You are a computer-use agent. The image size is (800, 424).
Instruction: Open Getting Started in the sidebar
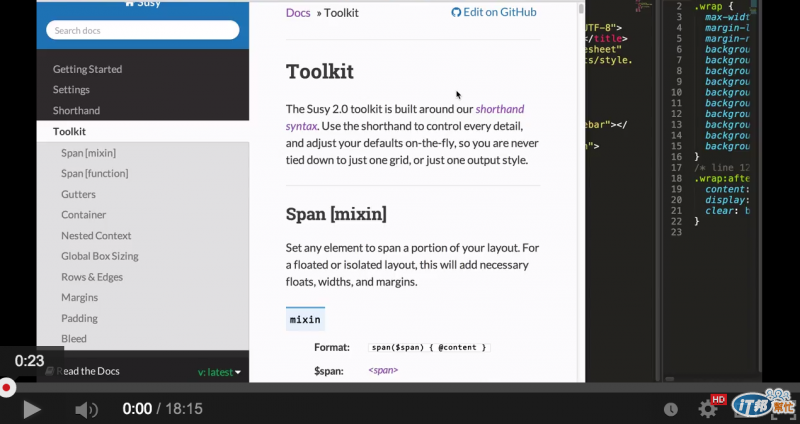point(87,69)
